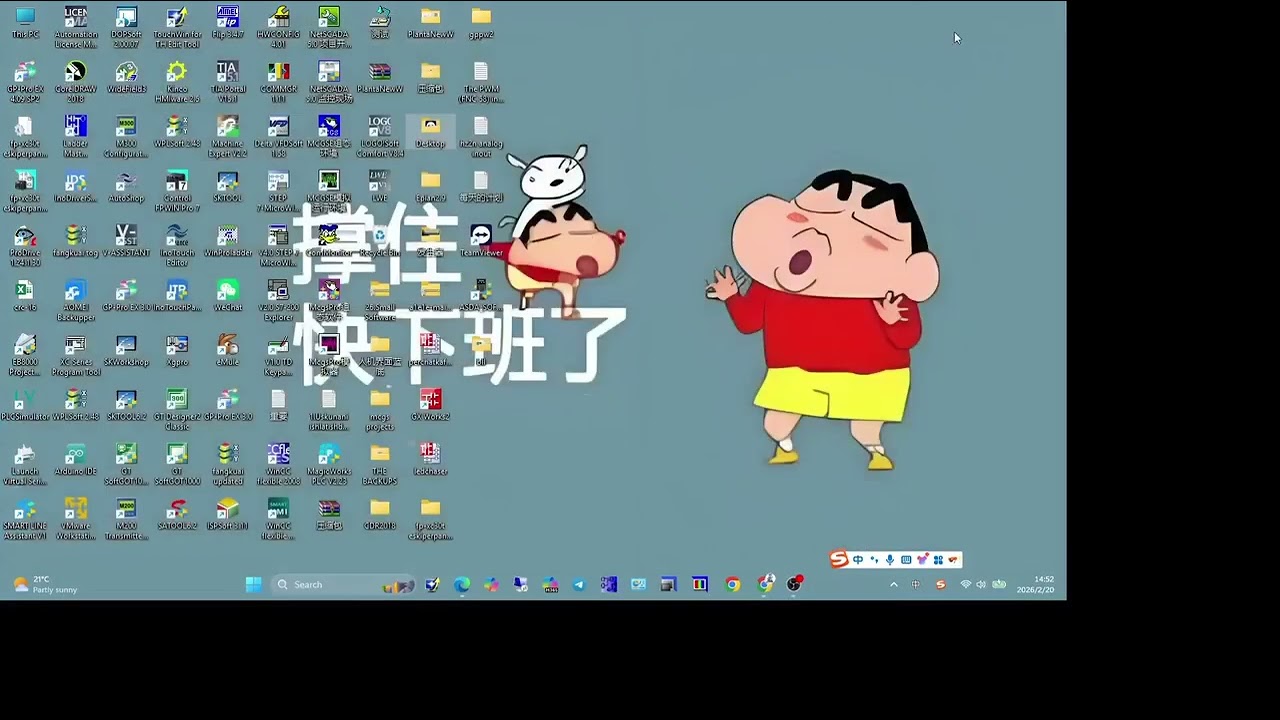Open InoTouch Editor shortcut
The width and height of the screenshot is (1280, 720).
177,246
